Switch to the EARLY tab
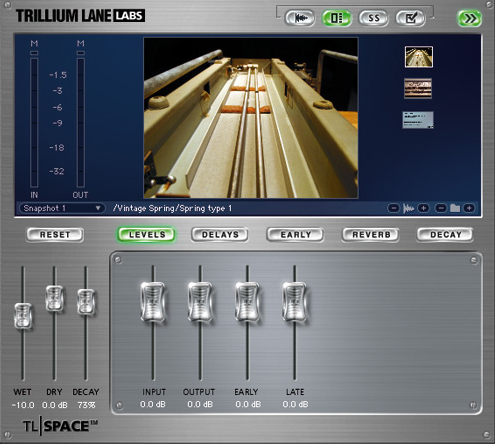Viewport: 495px width, 444px height. click(295, 235)
